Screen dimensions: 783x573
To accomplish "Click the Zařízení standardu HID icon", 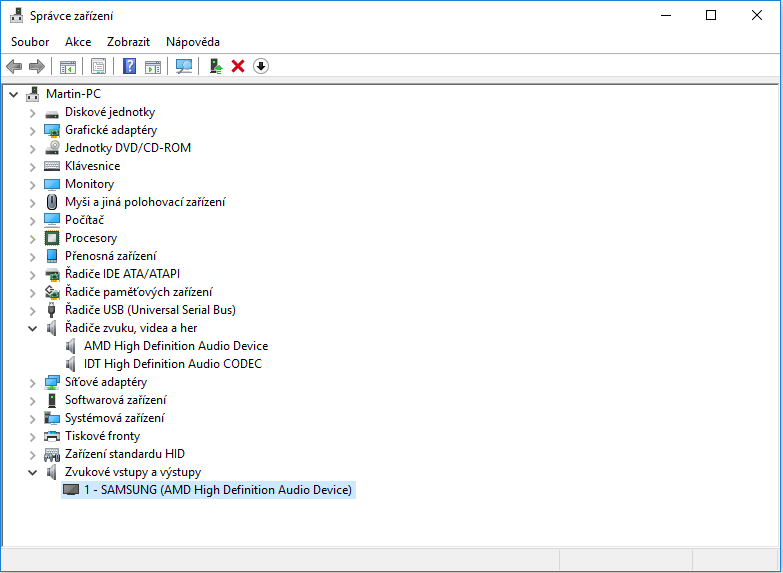I will (51, 454).
